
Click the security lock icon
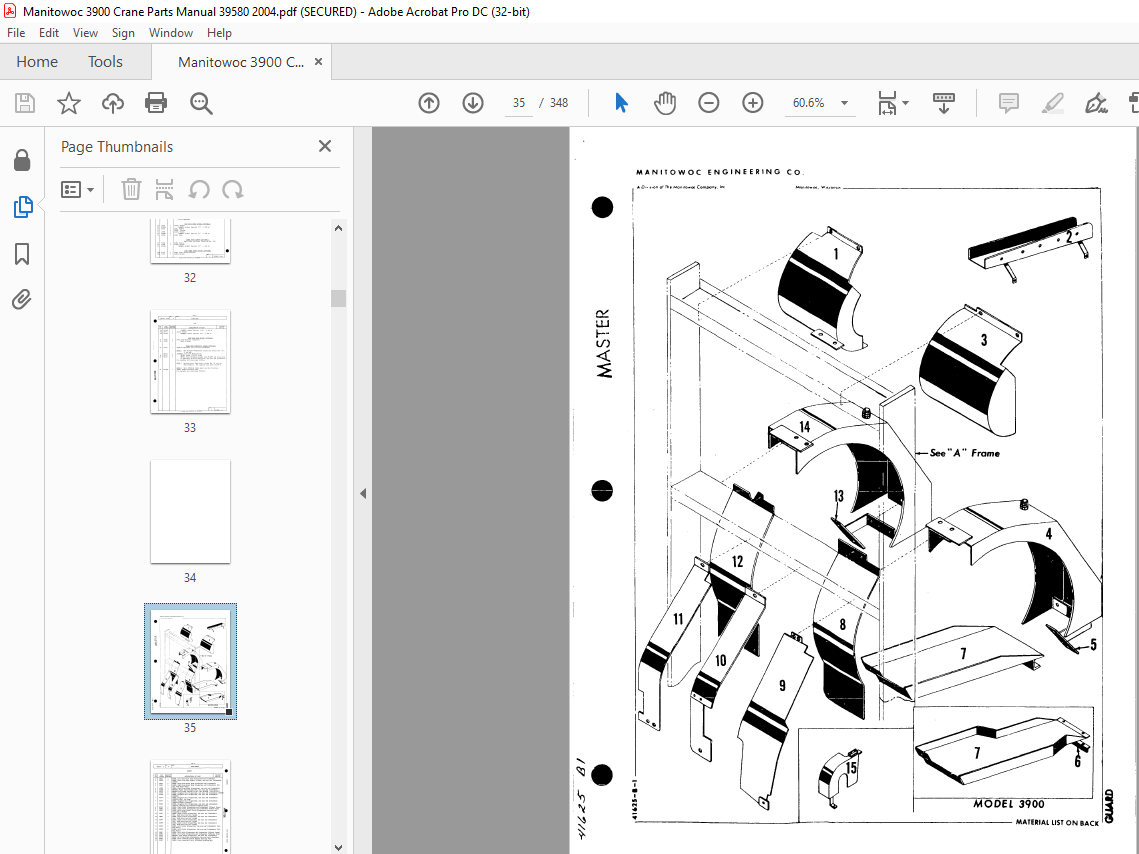pyautogui.click(x=22, y=160)
